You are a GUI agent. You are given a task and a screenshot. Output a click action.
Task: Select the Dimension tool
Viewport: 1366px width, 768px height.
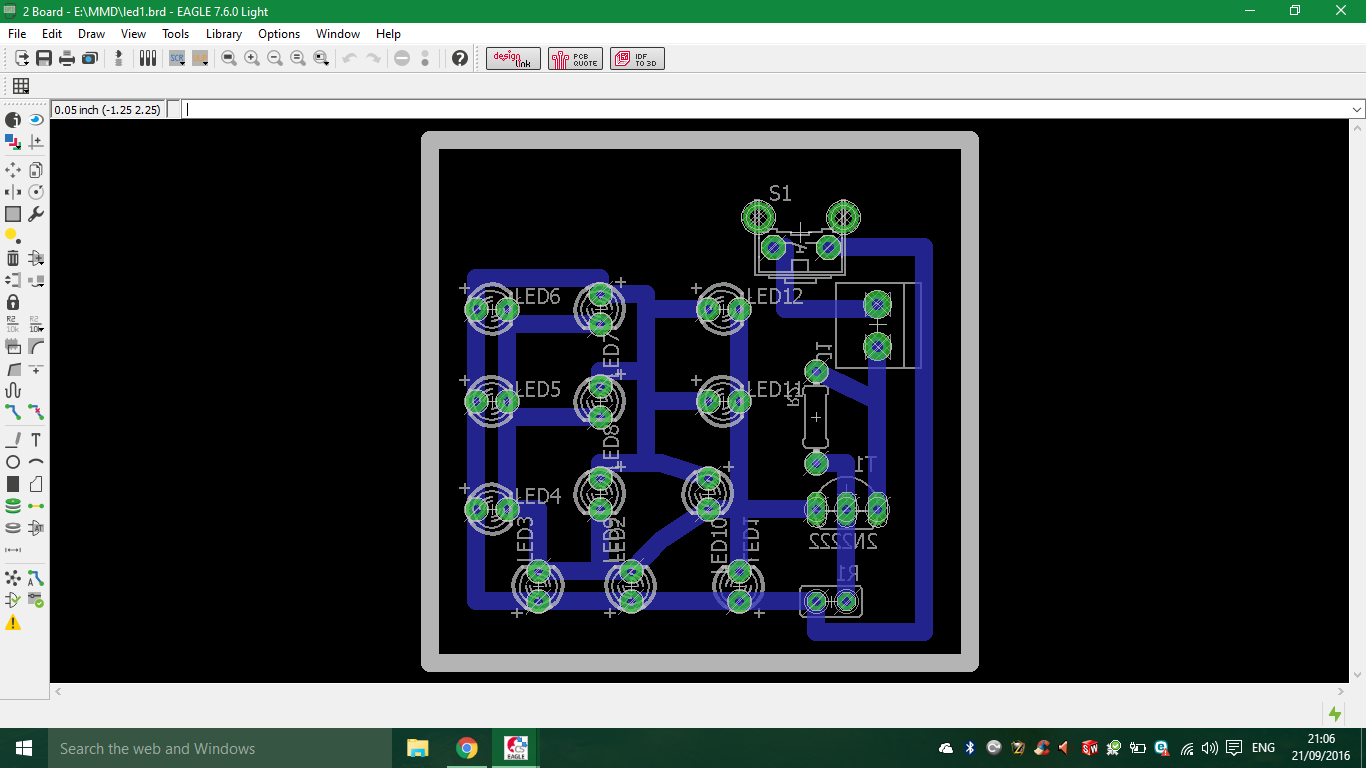point(13,550)
